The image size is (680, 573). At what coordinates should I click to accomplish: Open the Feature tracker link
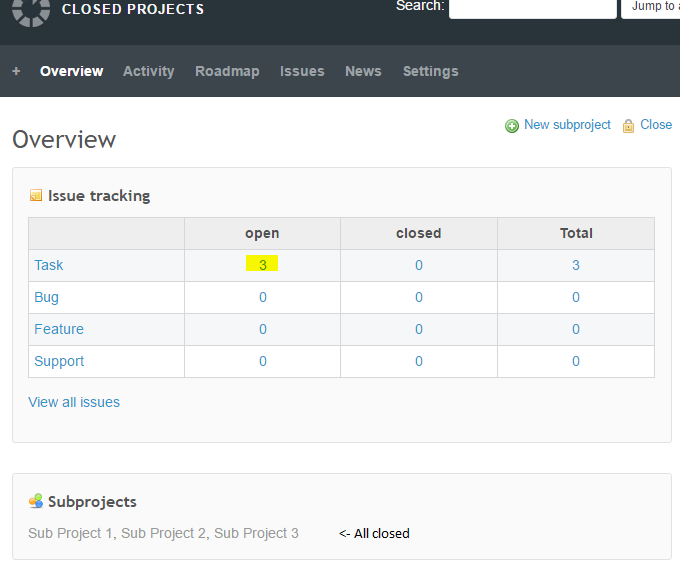pyautogui.click(x=59, y=329)
